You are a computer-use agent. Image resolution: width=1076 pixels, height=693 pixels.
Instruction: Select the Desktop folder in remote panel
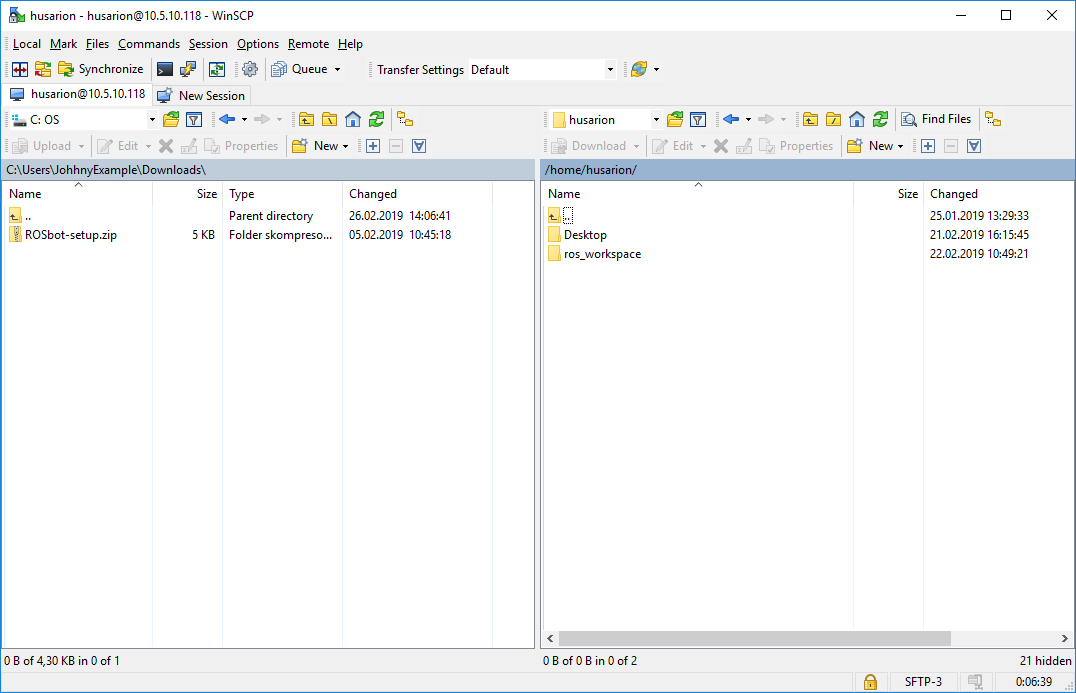[577, 235]
